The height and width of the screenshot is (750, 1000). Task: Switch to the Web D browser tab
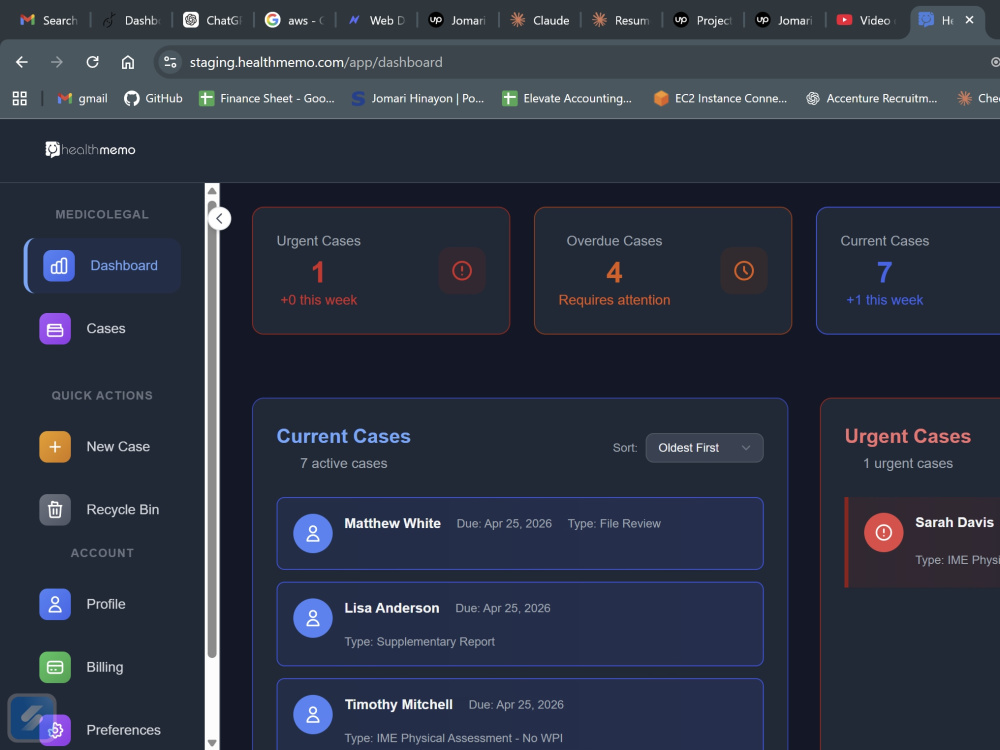pos(376,20)
